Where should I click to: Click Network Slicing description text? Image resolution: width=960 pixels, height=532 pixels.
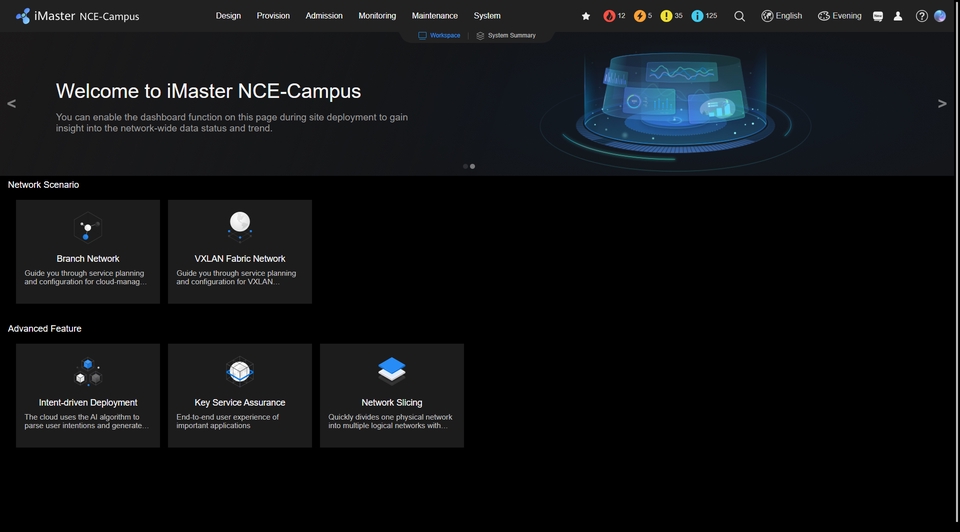pos(390,421)
